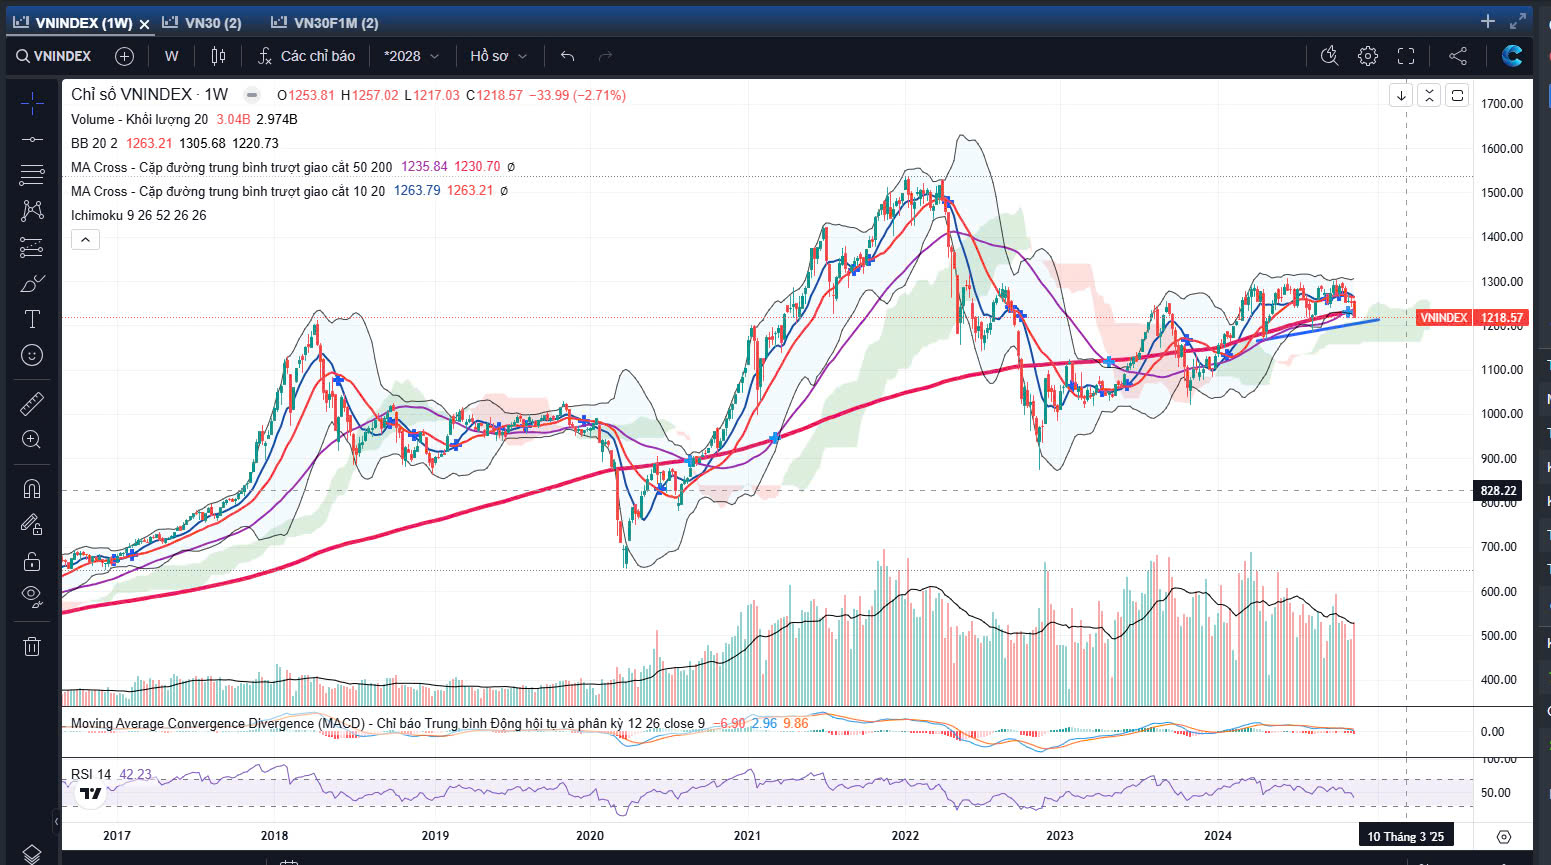Click the 1700.00 price scale label
Viewport: 1551px width, 865px height.
(1502, 104)
